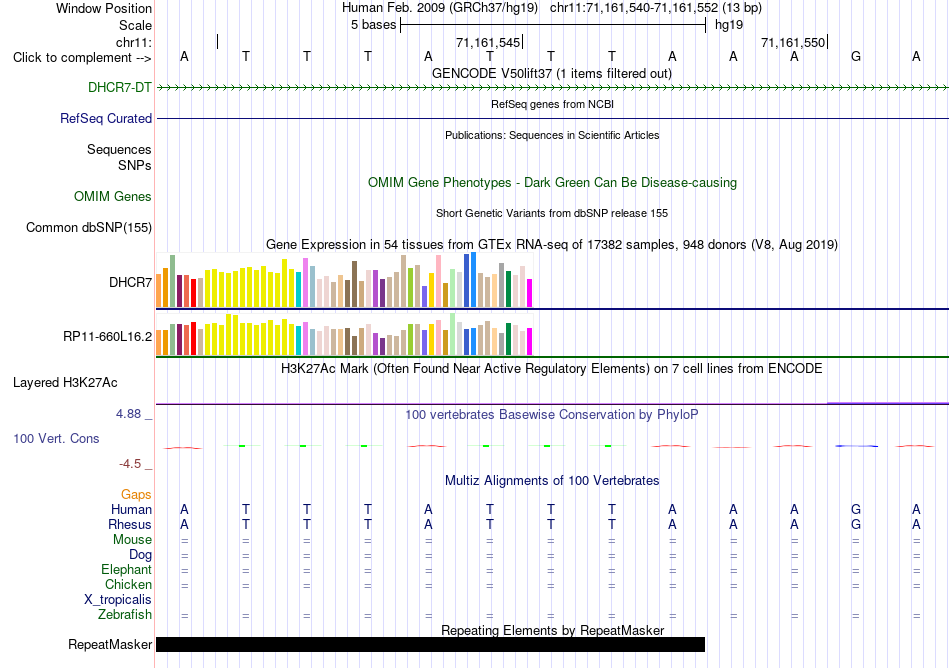Click the Dog alignment row label
950x668 pixels.
click(x=140, y=555)
